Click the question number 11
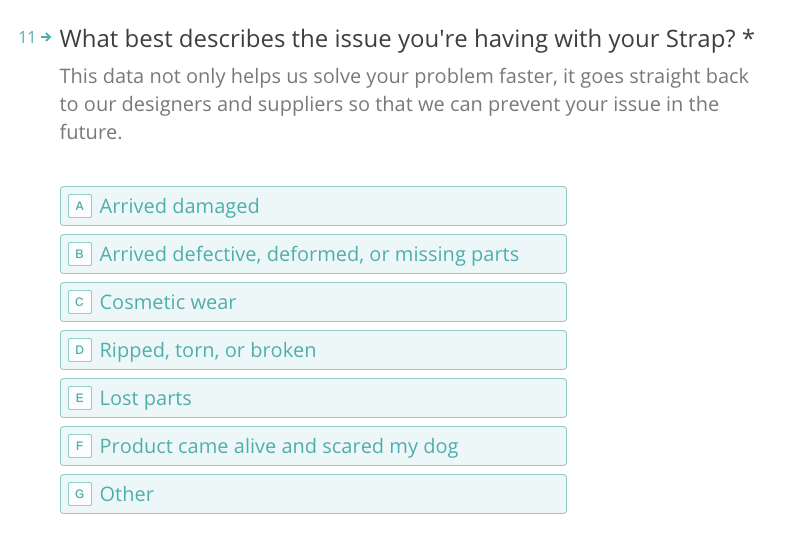This screenshot has width=800, height=558. [27, 38]
